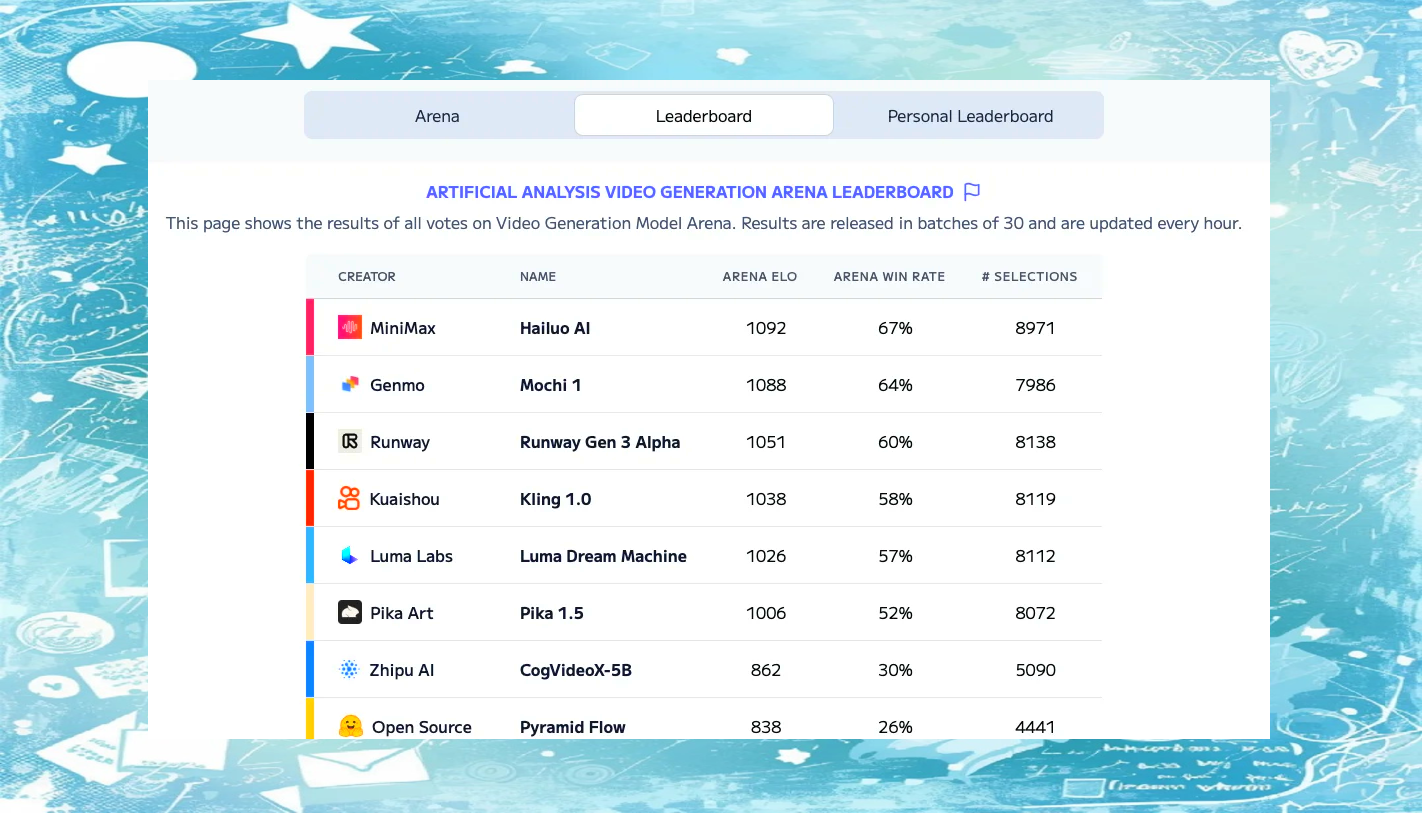This screenshot has height=813, width=1422.
Task: Click the 64% win rate value
Action: pos(895,385)
